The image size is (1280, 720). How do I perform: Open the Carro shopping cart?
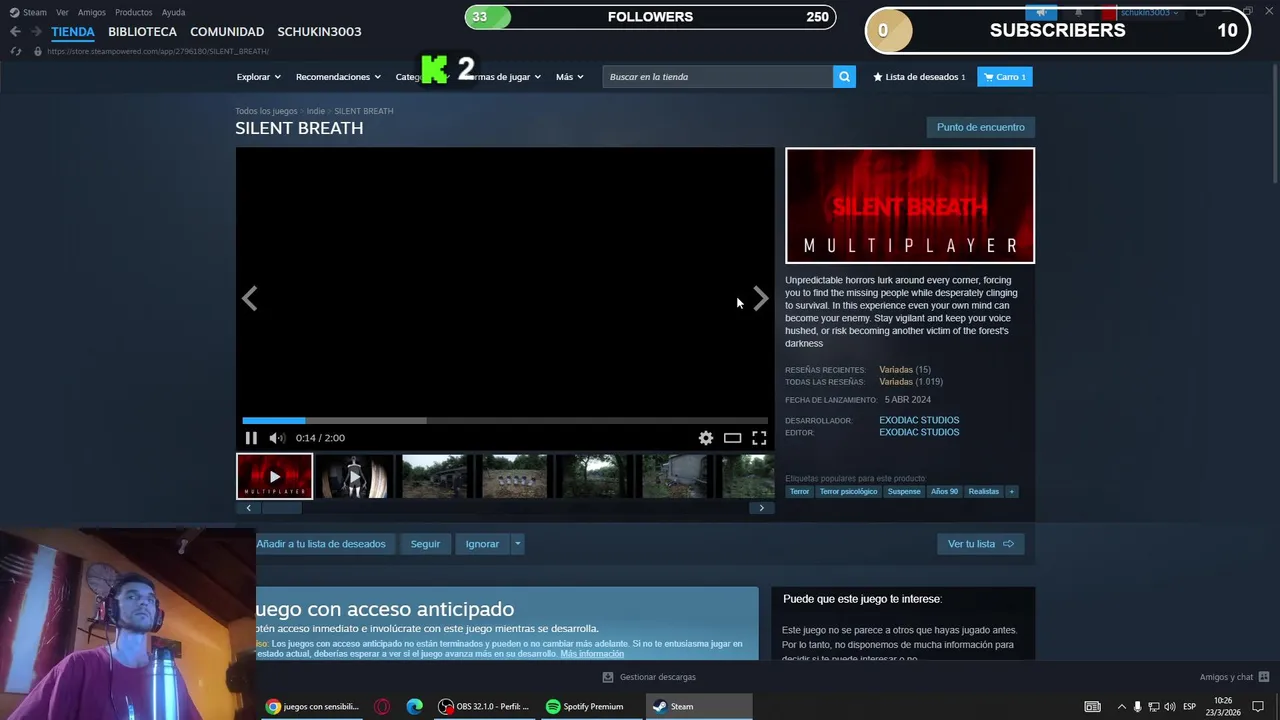pyautogui.click(x=1004, y=77)
